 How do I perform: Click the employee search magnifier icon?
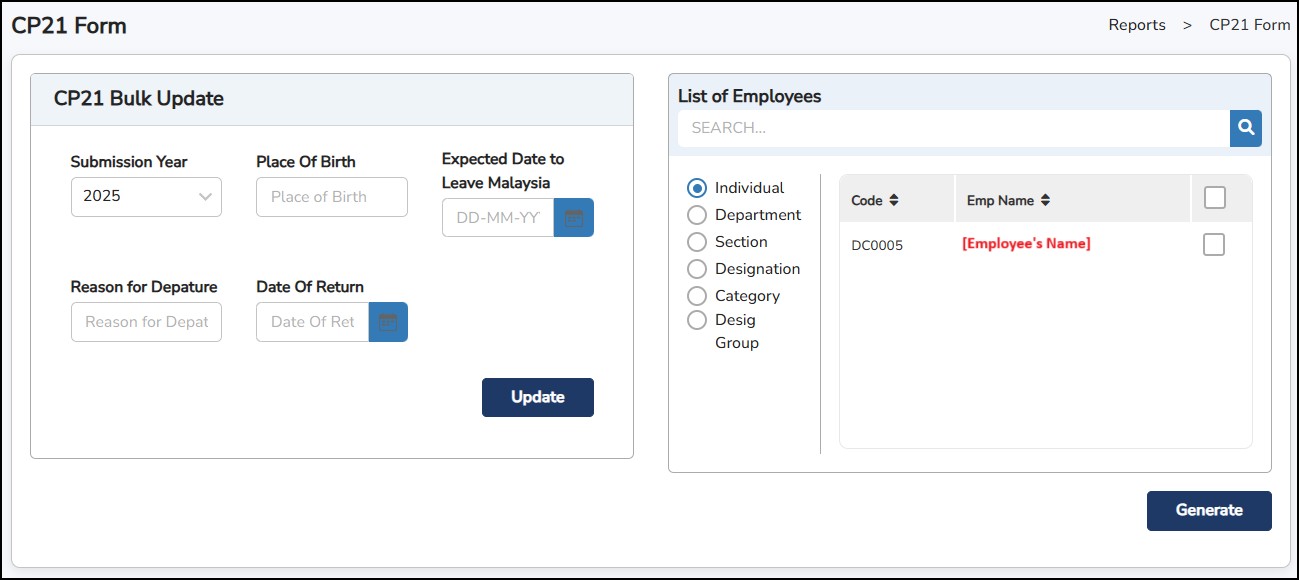tap(1246, 128)
